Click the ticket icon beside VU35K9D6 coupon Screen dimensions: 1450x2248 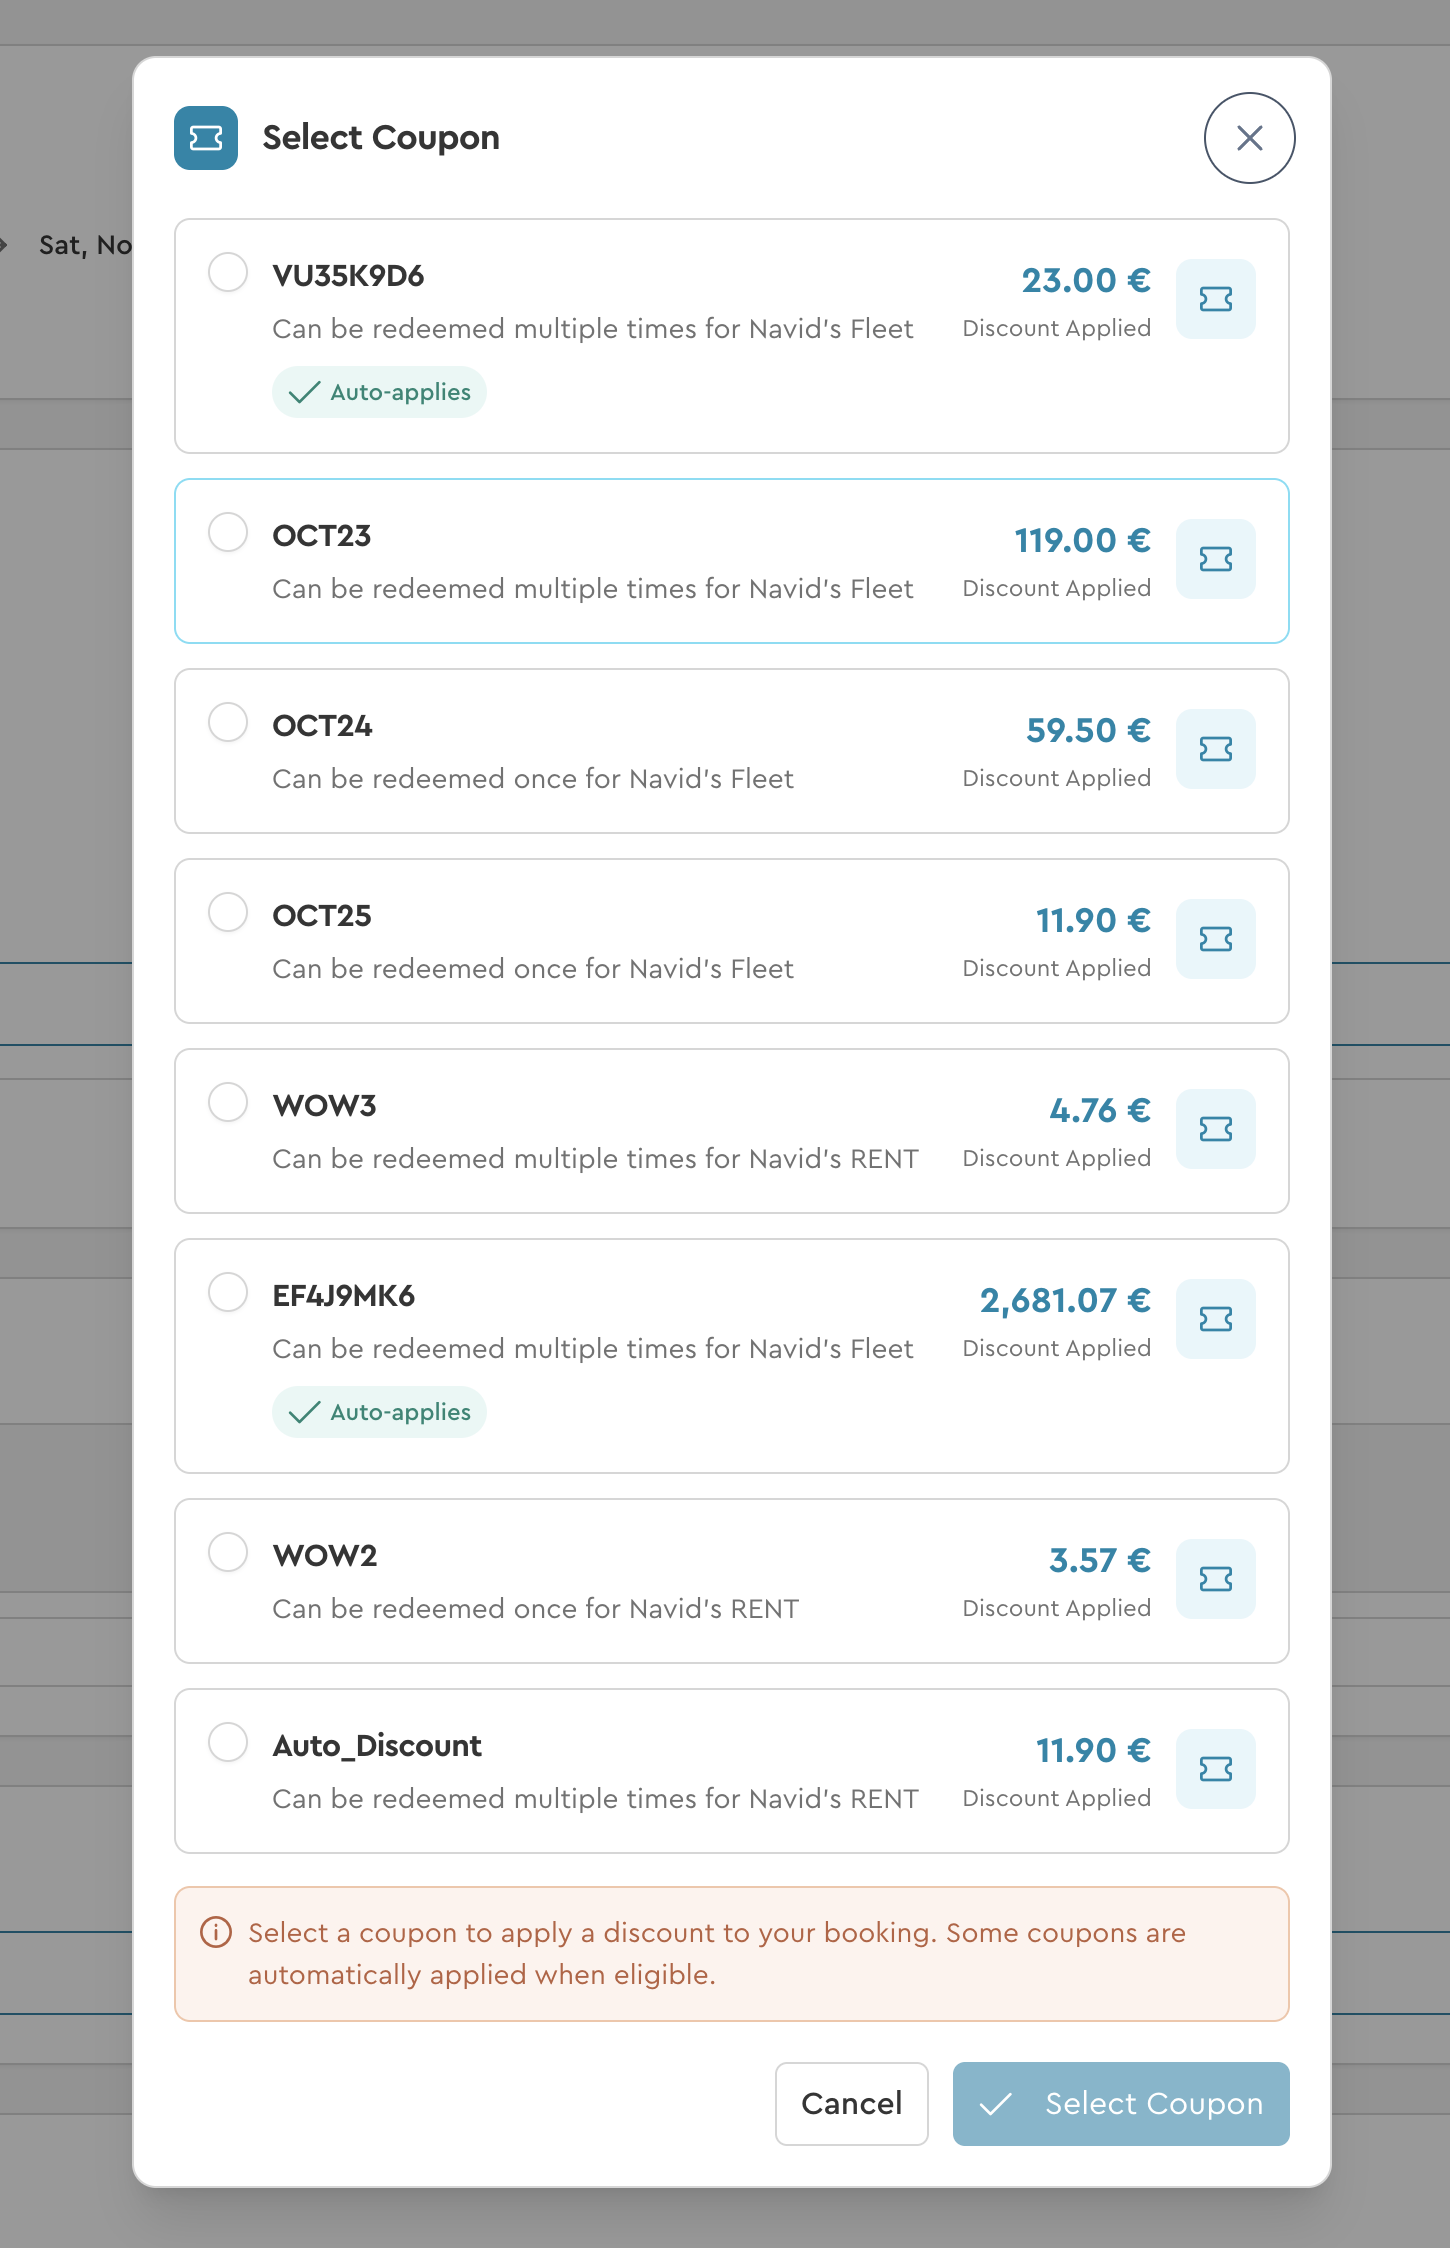1215,299
